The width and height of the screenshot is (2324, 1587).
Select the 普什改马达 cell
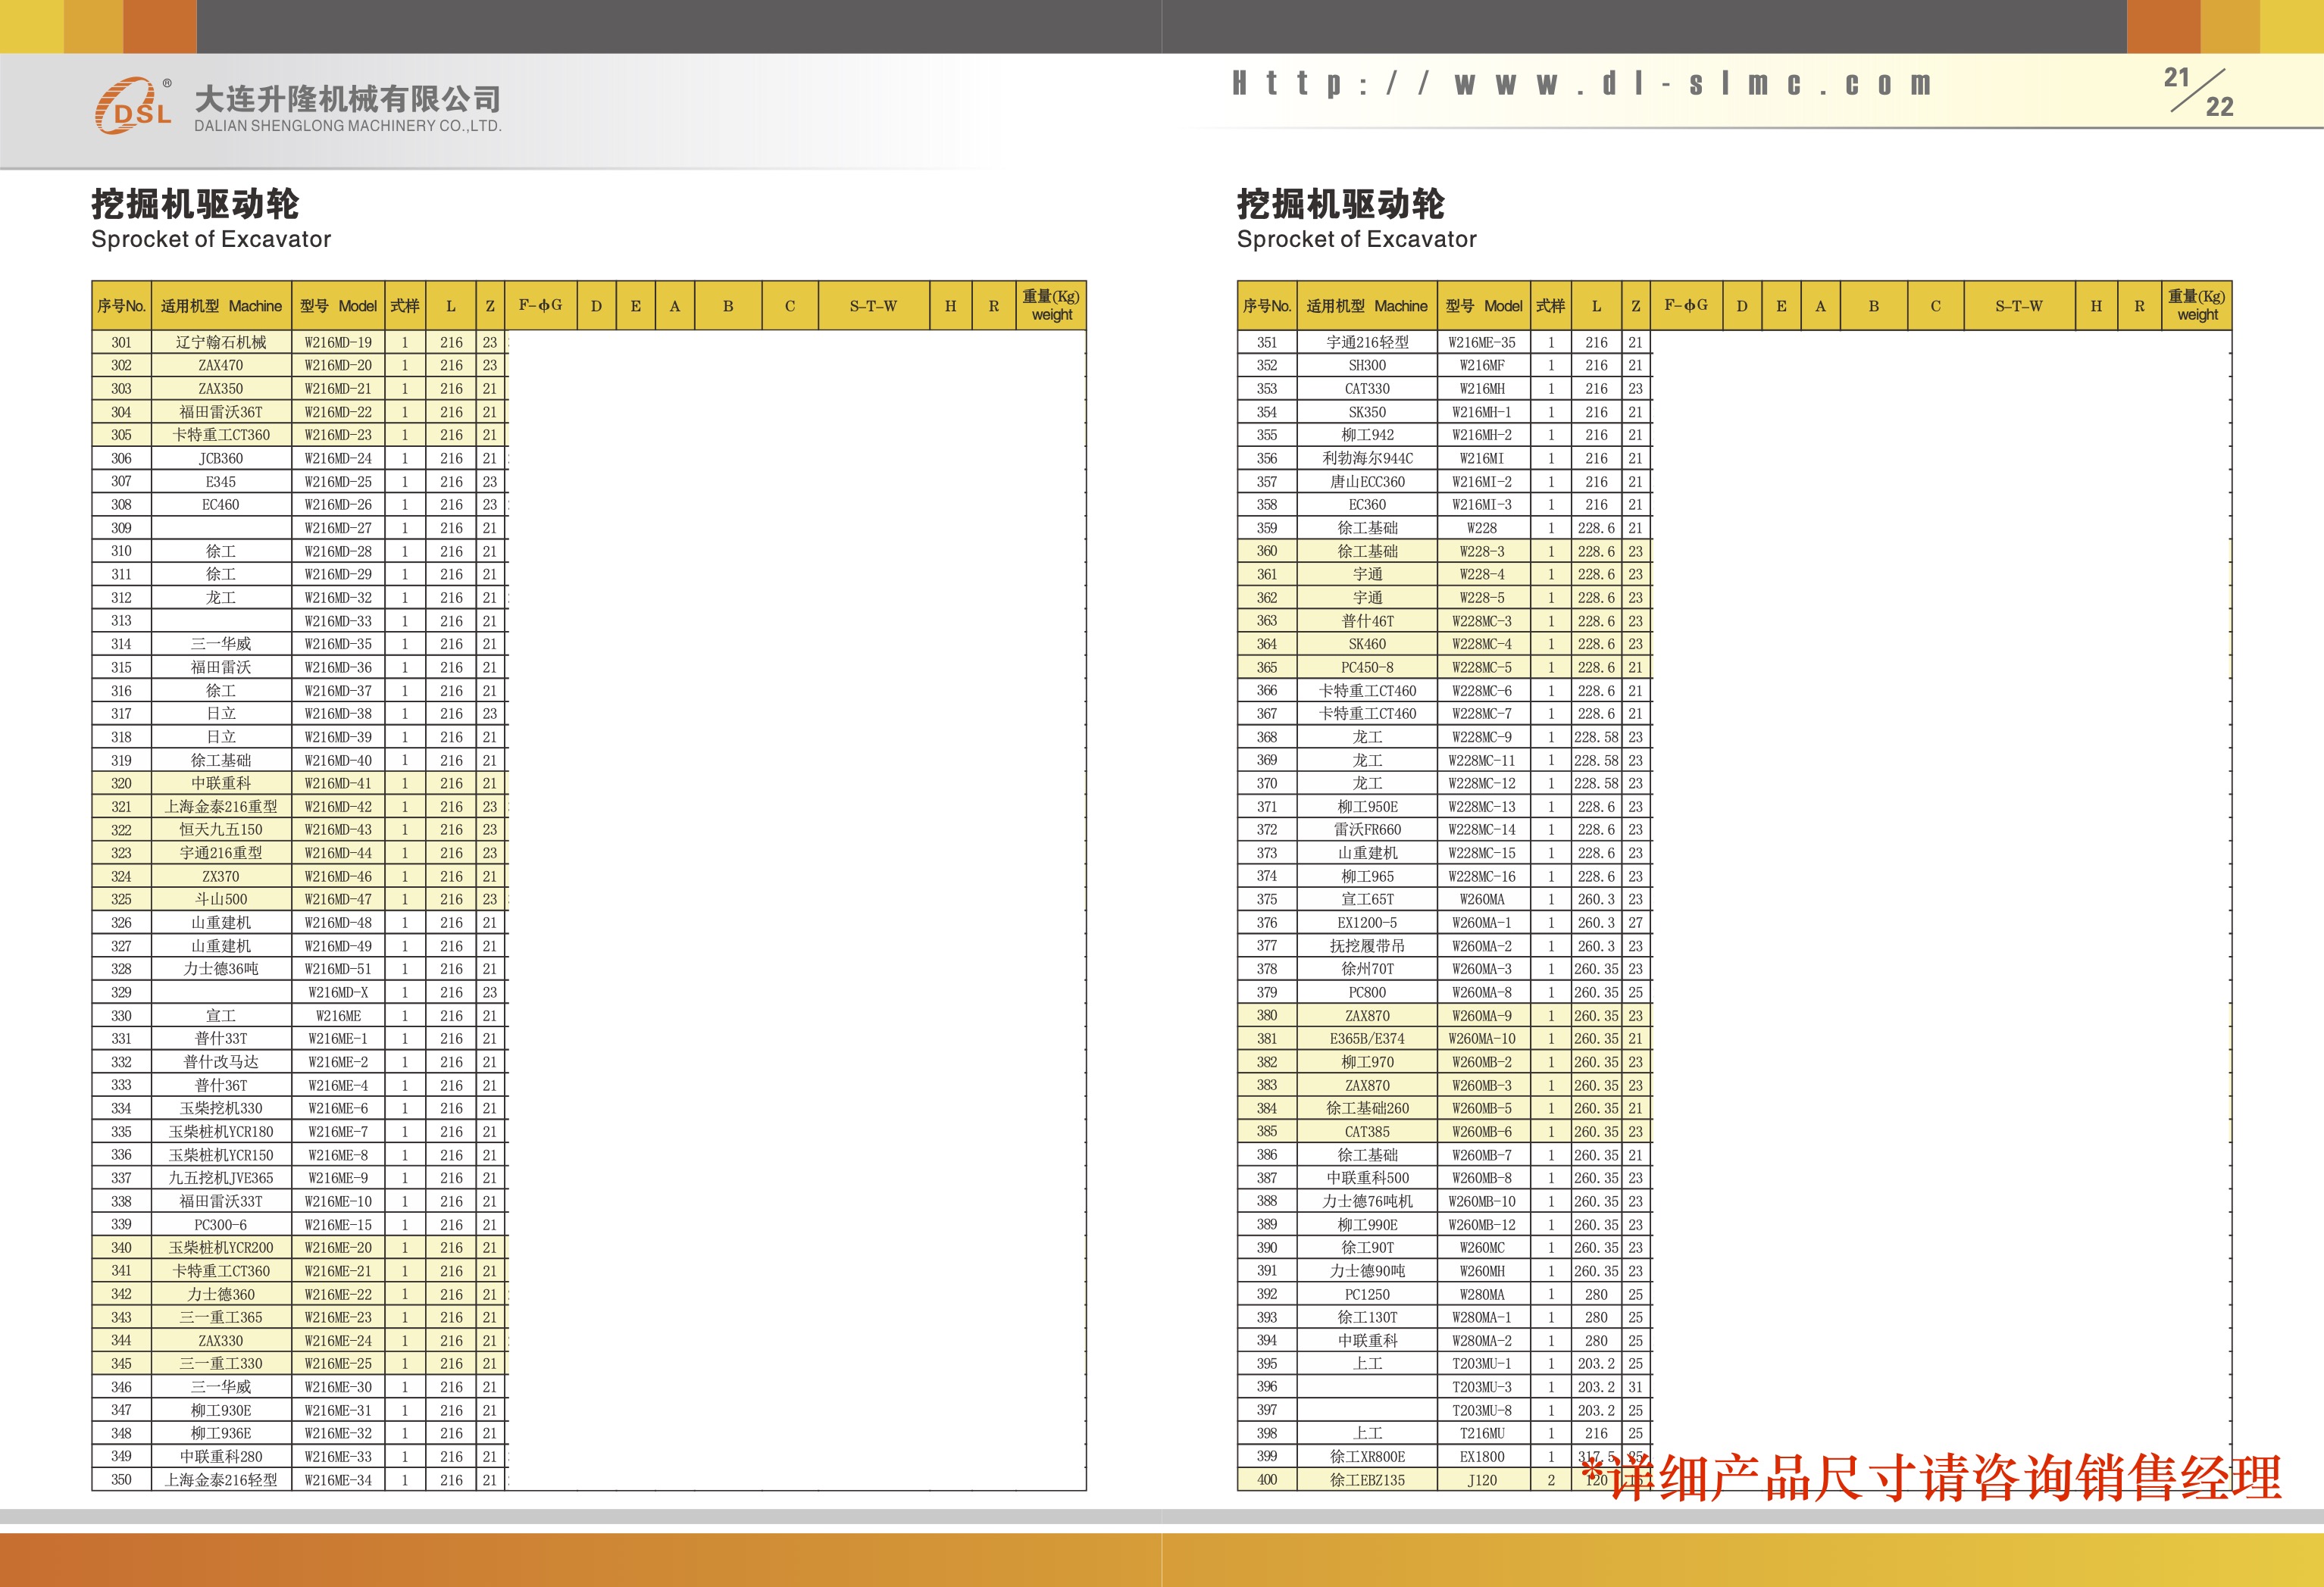coord(221,1062)
